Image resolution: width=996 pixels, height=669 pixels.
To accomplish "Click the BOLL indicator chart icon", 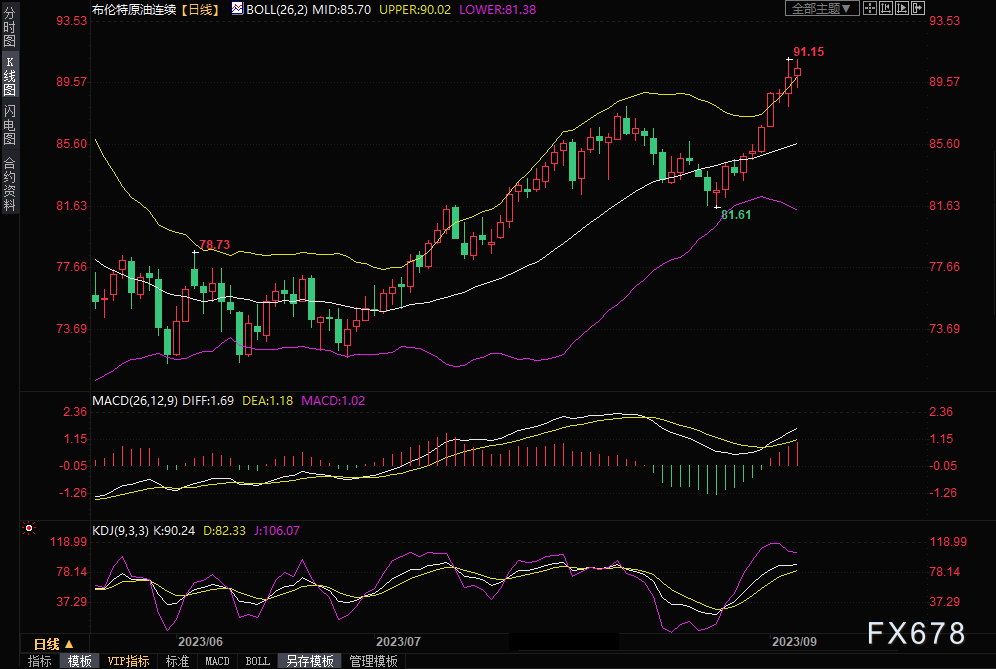I will tap(237, 9).
